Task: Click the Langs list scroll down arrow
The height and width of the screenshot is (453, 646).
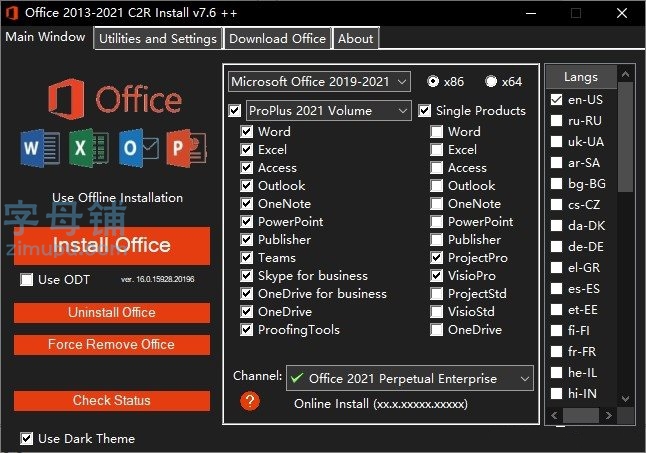Action: point(625,399)
